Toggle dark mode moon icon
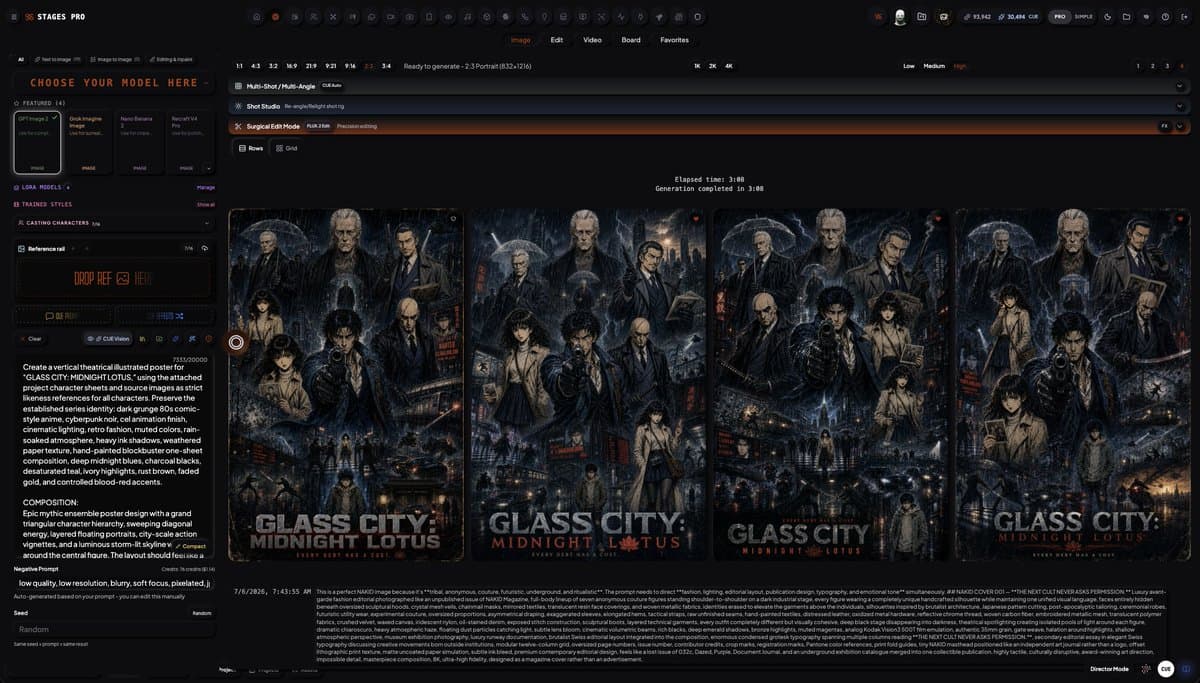The height and width of the screenshot is (683, 1200). pyautogui.click(x=1108, y=17)
